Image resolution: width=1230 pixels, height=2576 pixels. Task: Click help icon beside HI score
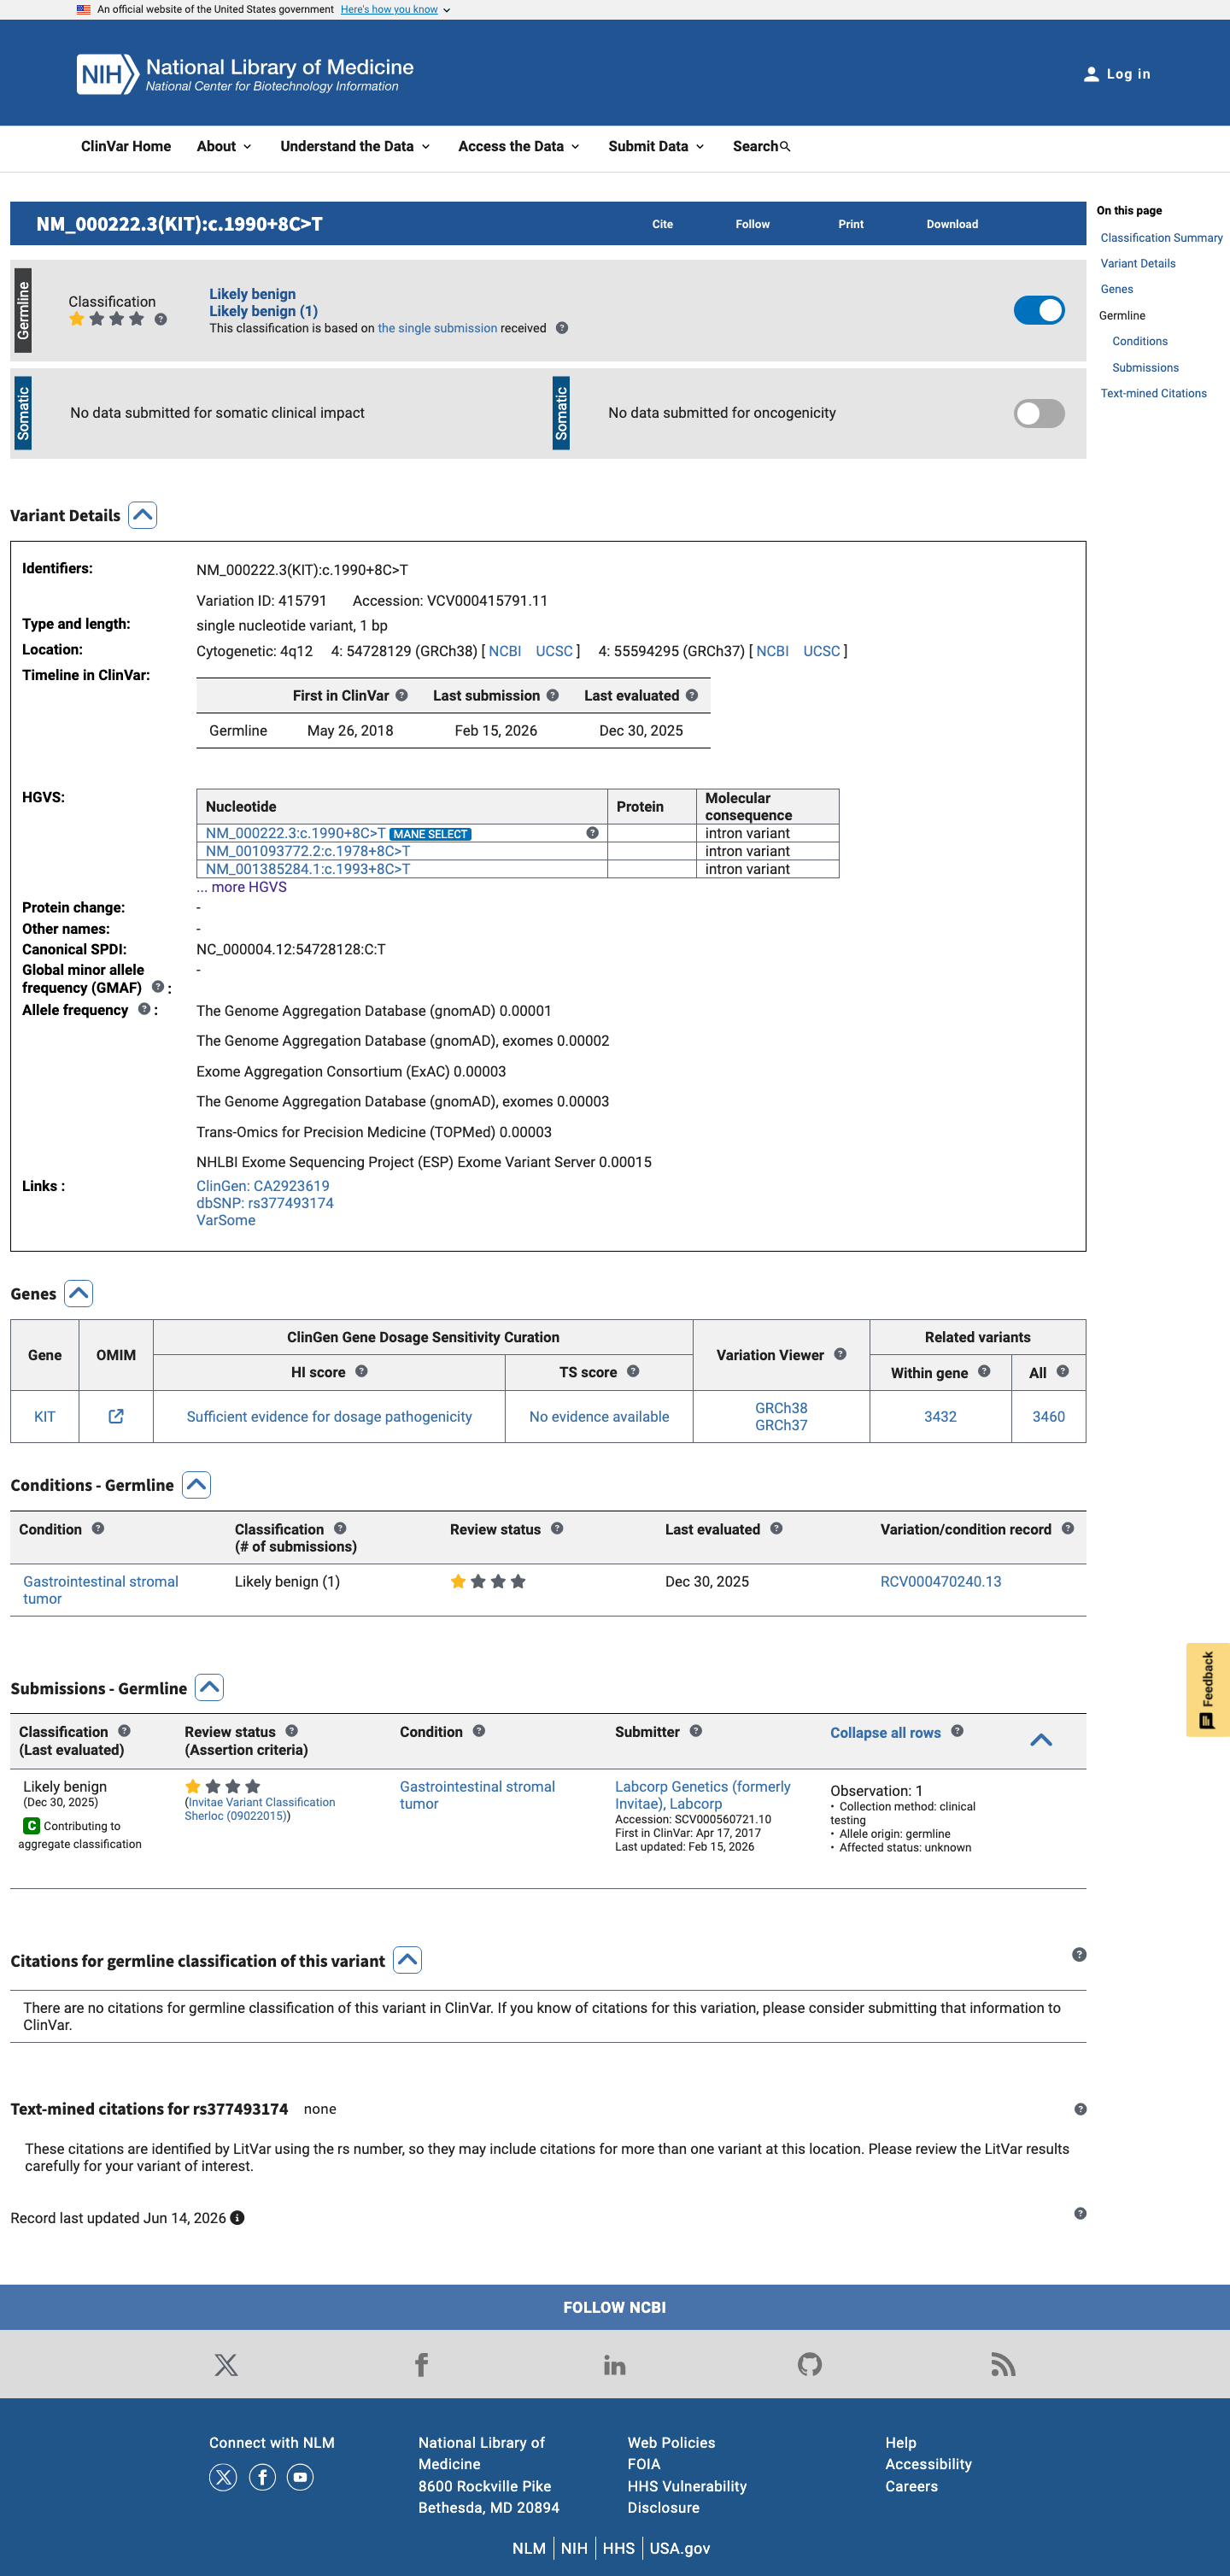tap(361, 1371)
